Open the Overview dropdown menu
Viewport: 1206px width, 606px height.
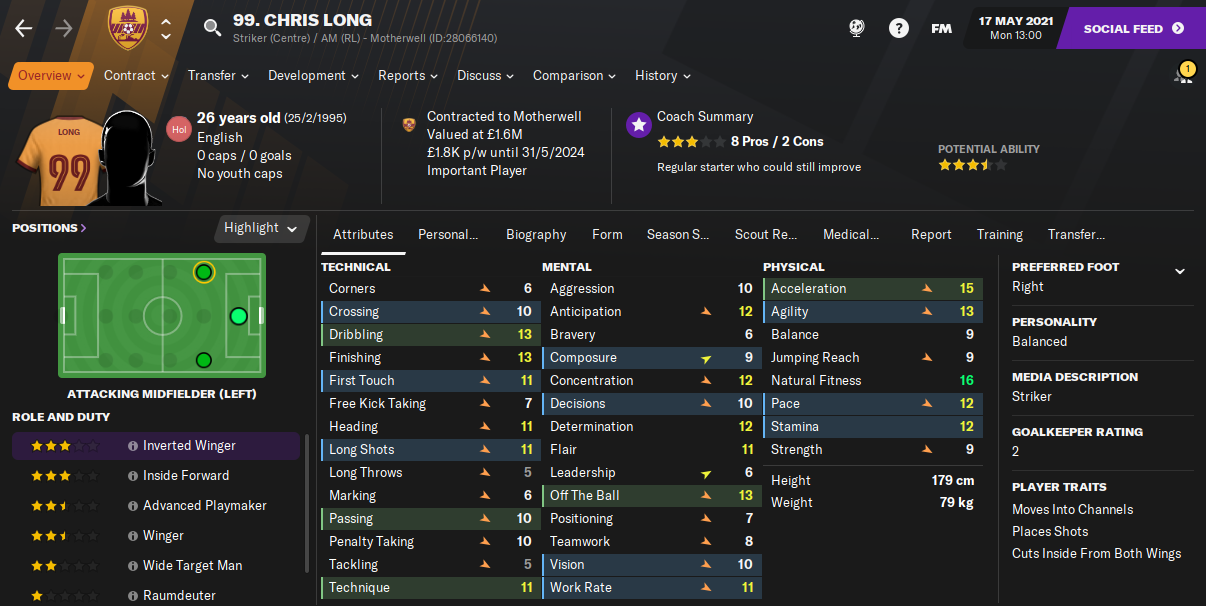pyautogui.click(x=51, y=75)
